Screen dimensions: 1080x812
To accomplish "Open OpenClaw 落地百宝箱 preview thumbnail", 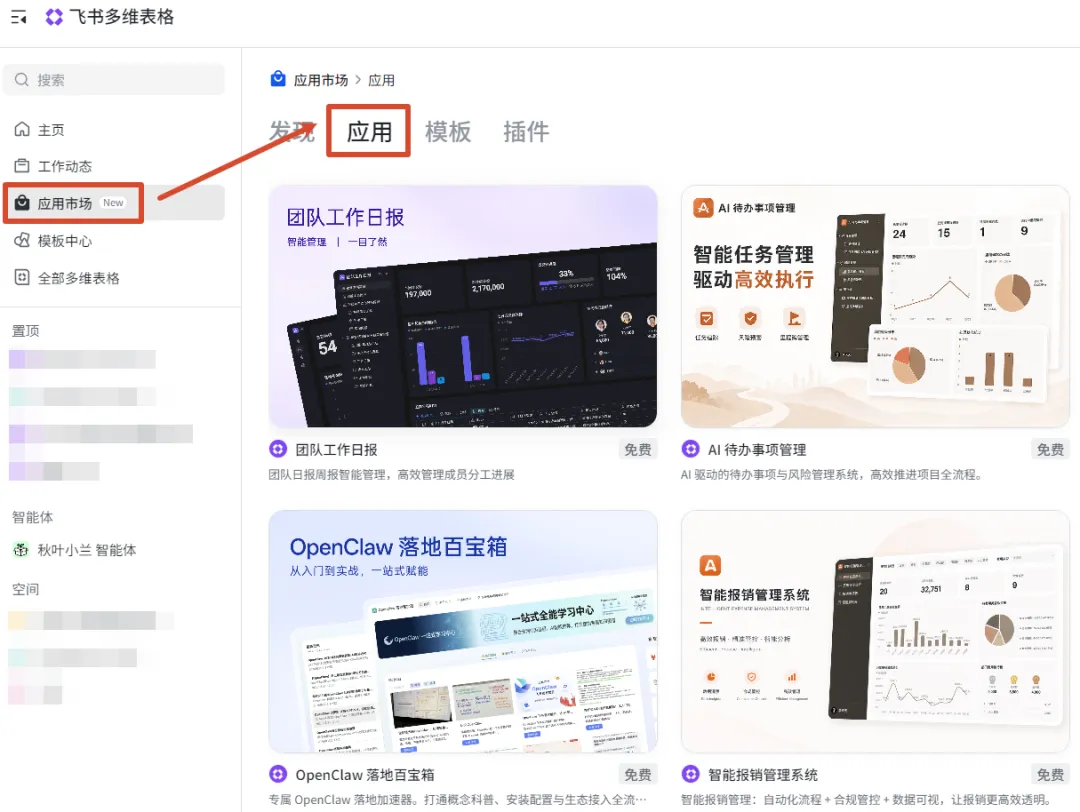I will coord(463,632).
